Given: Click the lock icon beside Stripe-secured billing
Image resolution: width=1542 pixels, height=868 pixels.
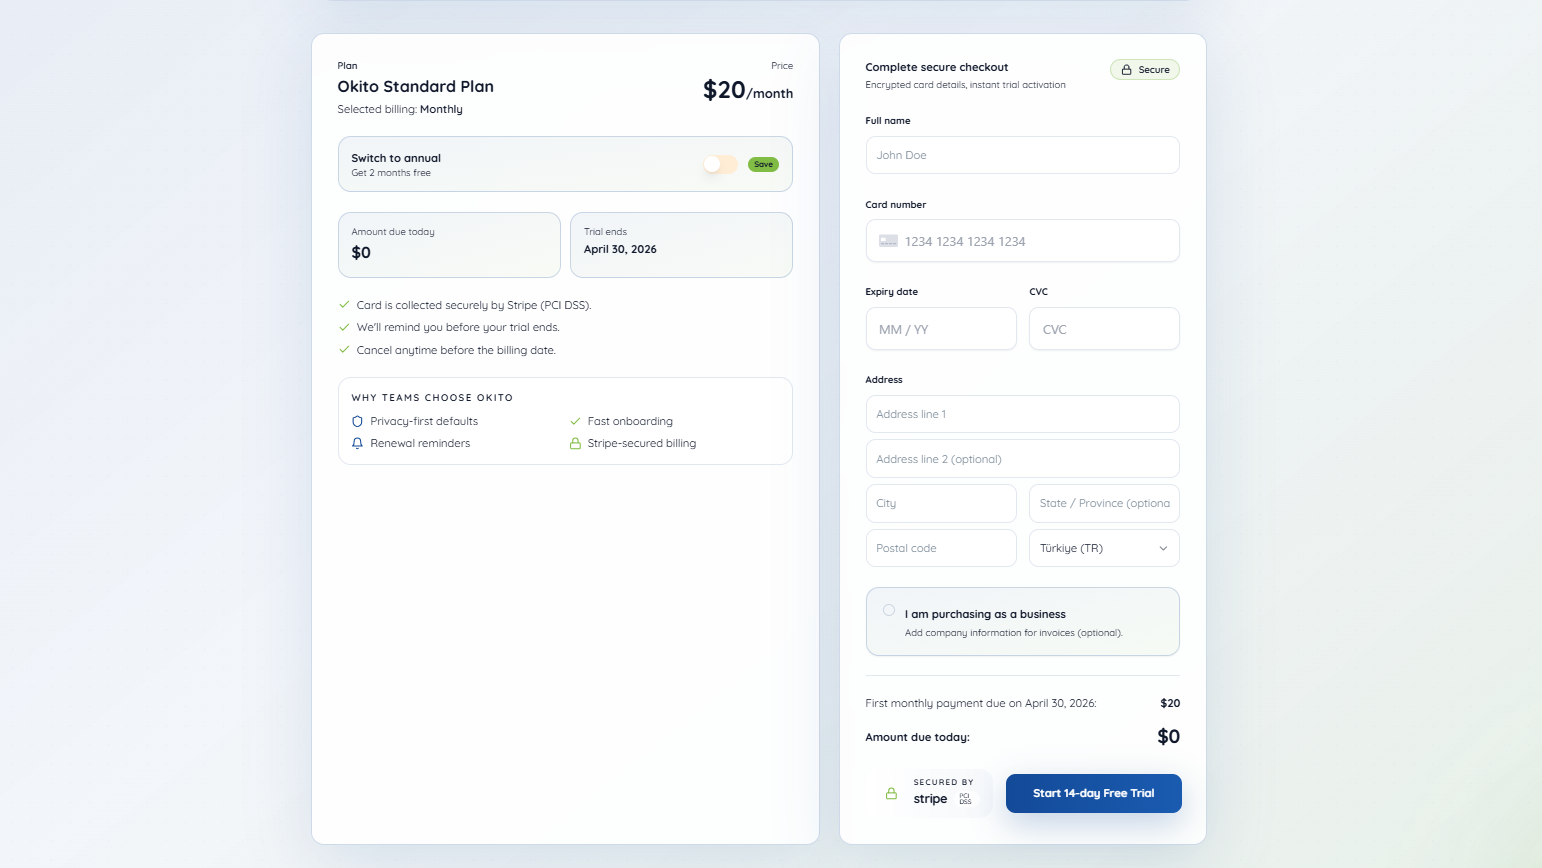Looking at the screenshot, I should [x=575, y=443].
